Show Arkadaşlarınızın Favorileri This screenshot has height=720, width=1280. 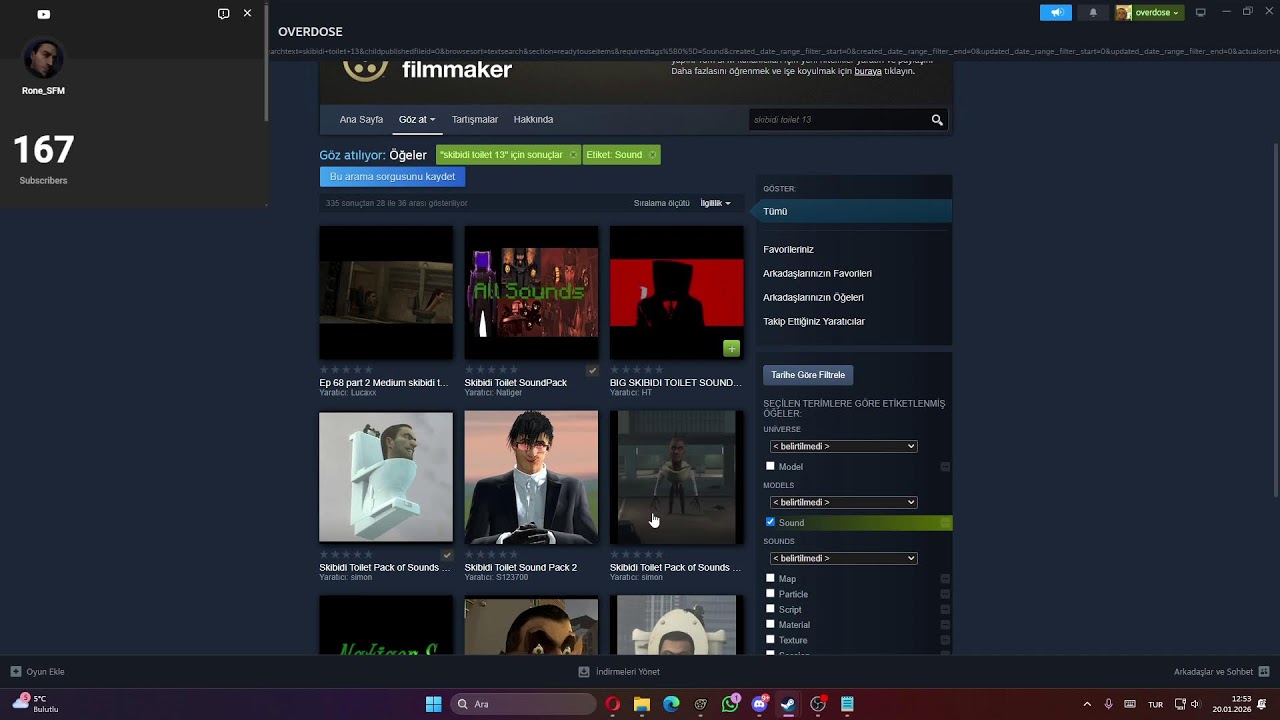(817, 273)
